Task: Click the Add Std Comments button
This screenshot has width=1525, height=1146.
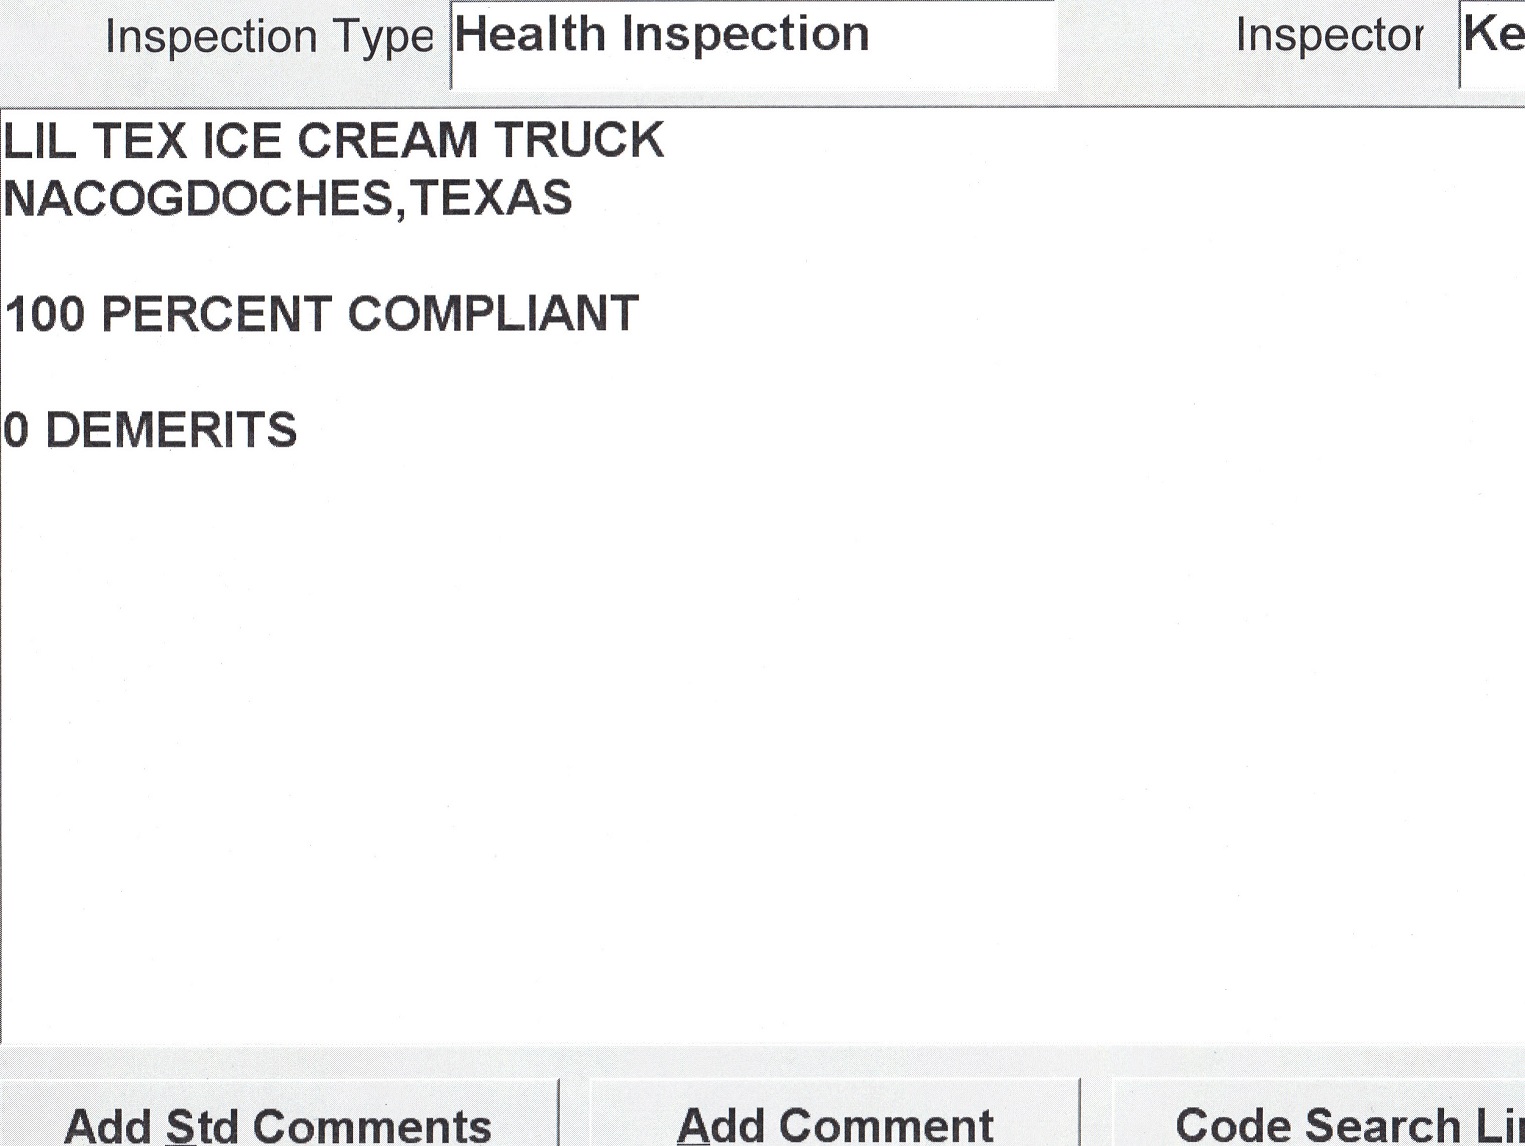Action: click(x=277, y=1122)
